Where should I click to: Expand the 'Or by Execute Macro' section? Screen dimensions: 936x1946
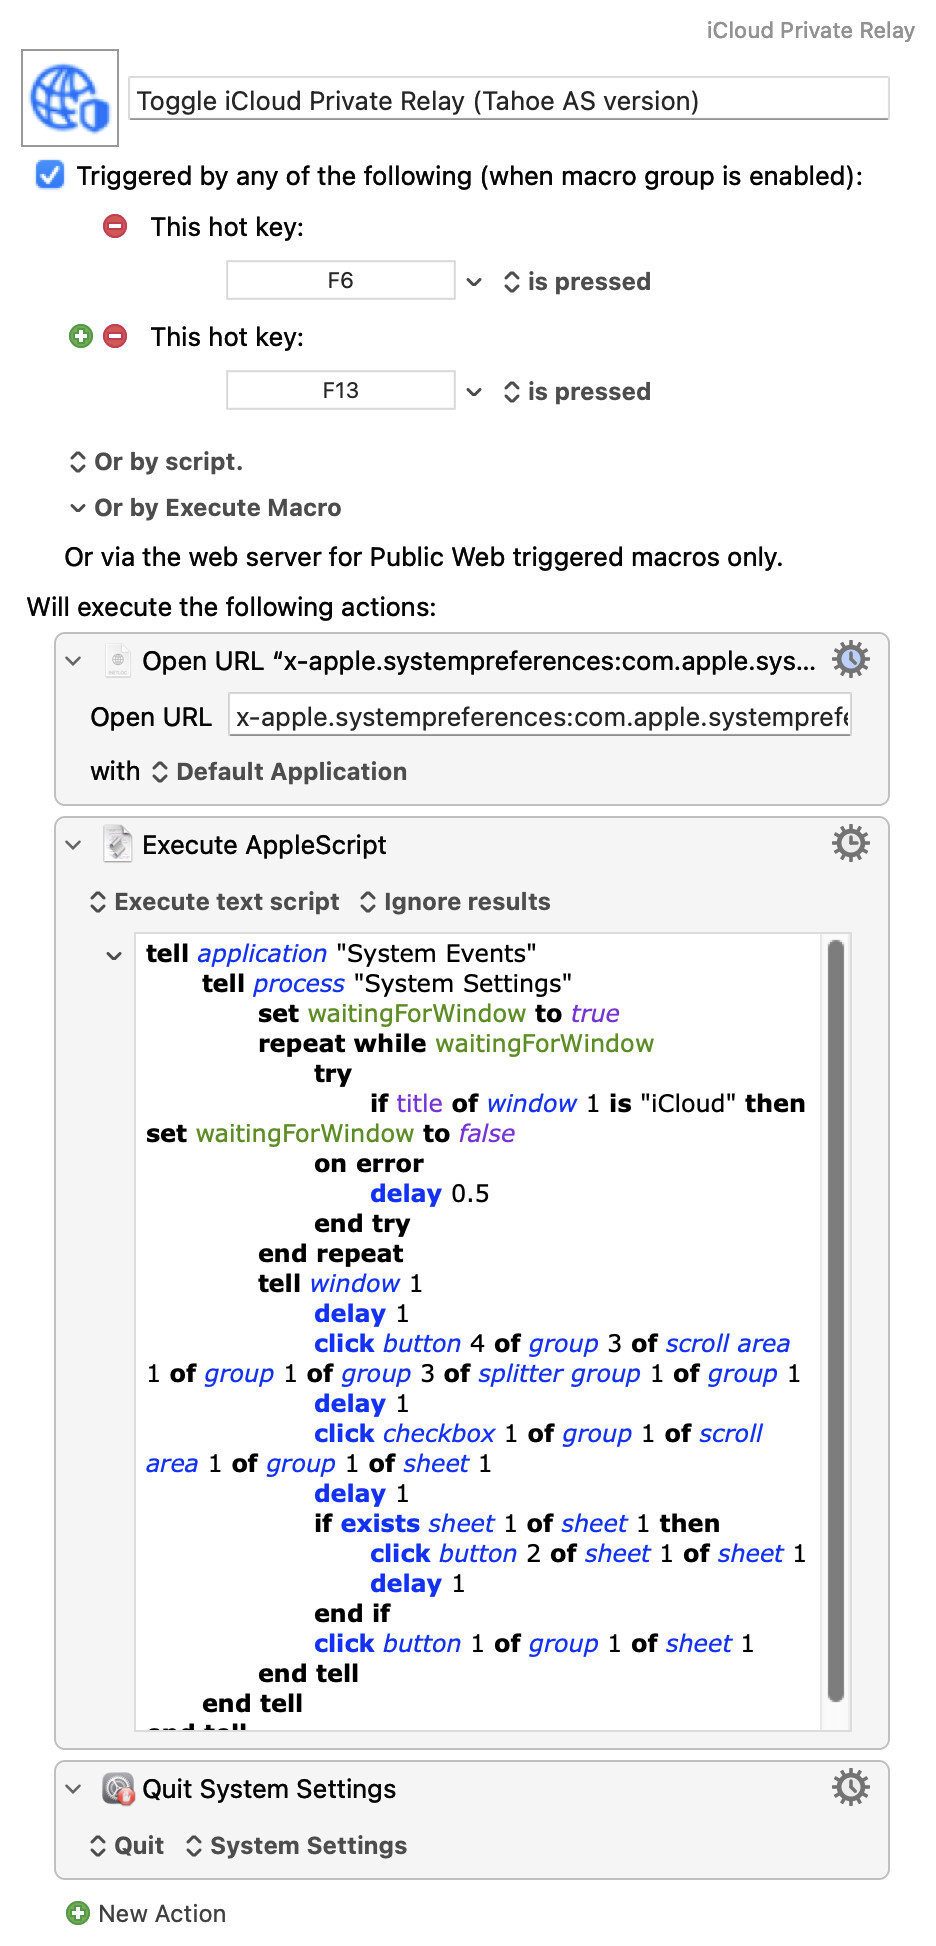78,508
